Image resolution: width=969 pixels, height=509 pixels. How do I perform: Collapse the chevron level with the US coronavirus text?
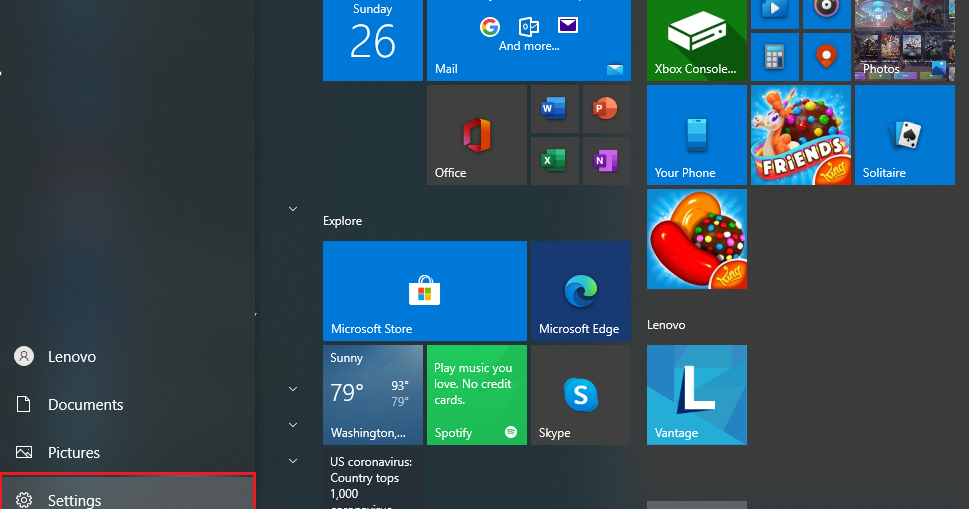[x=293, y=461]
